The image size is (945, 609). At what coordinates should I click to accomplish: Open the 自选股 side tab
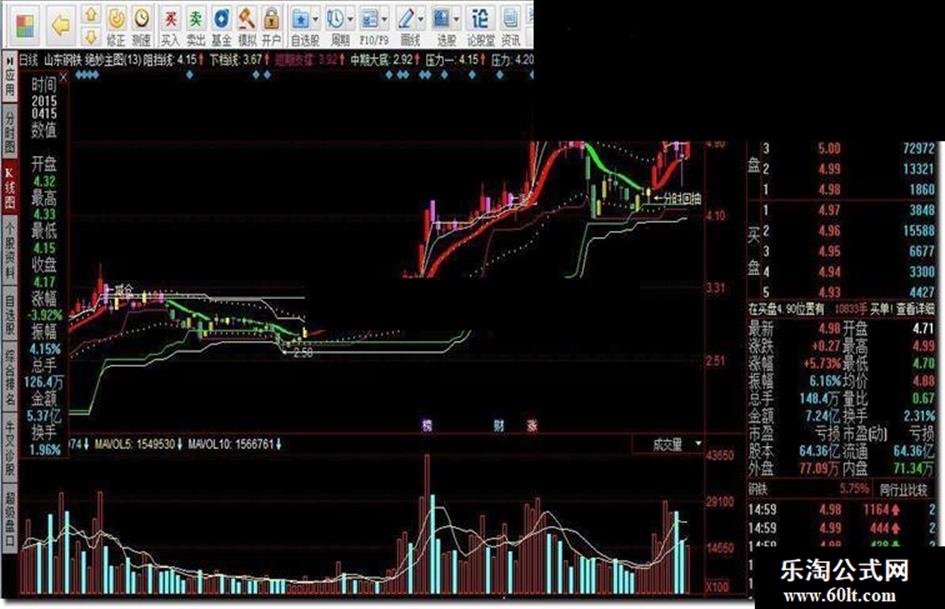point(10,314)
